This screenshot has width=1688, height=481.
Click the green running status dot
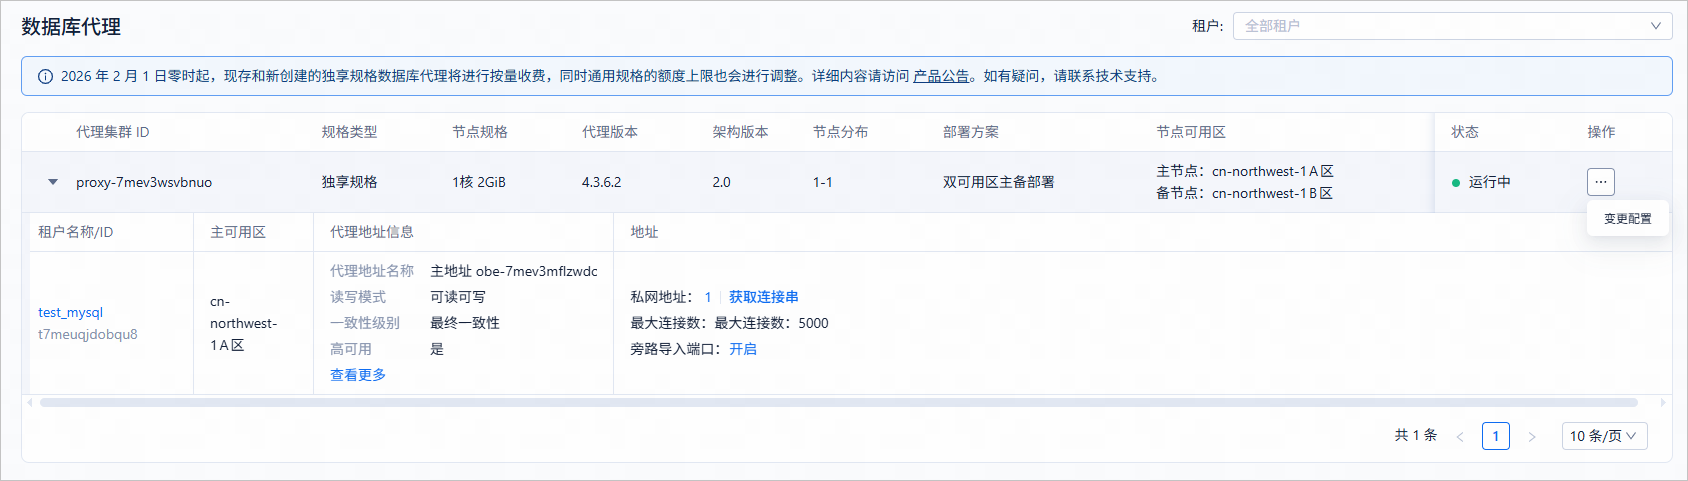[x=1456, y=183]
